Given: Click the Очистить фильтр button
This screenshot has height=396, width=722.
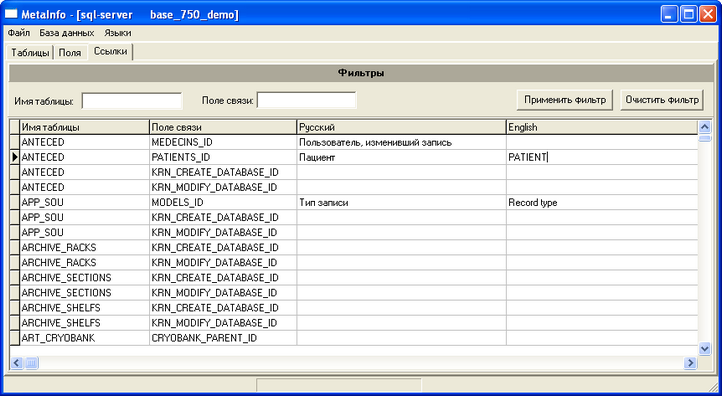Looking at the screenshot, I should tap(662, 100).
